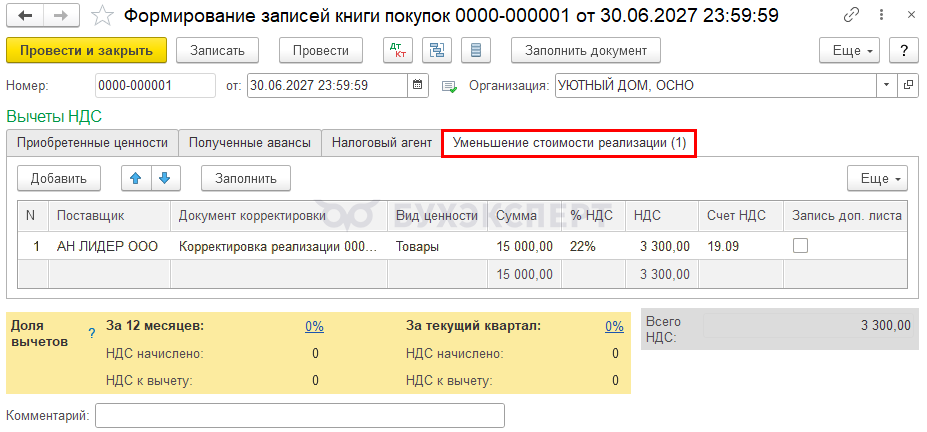
Task: Select the 22% VAT rate cell
Action: click(594, 246)
